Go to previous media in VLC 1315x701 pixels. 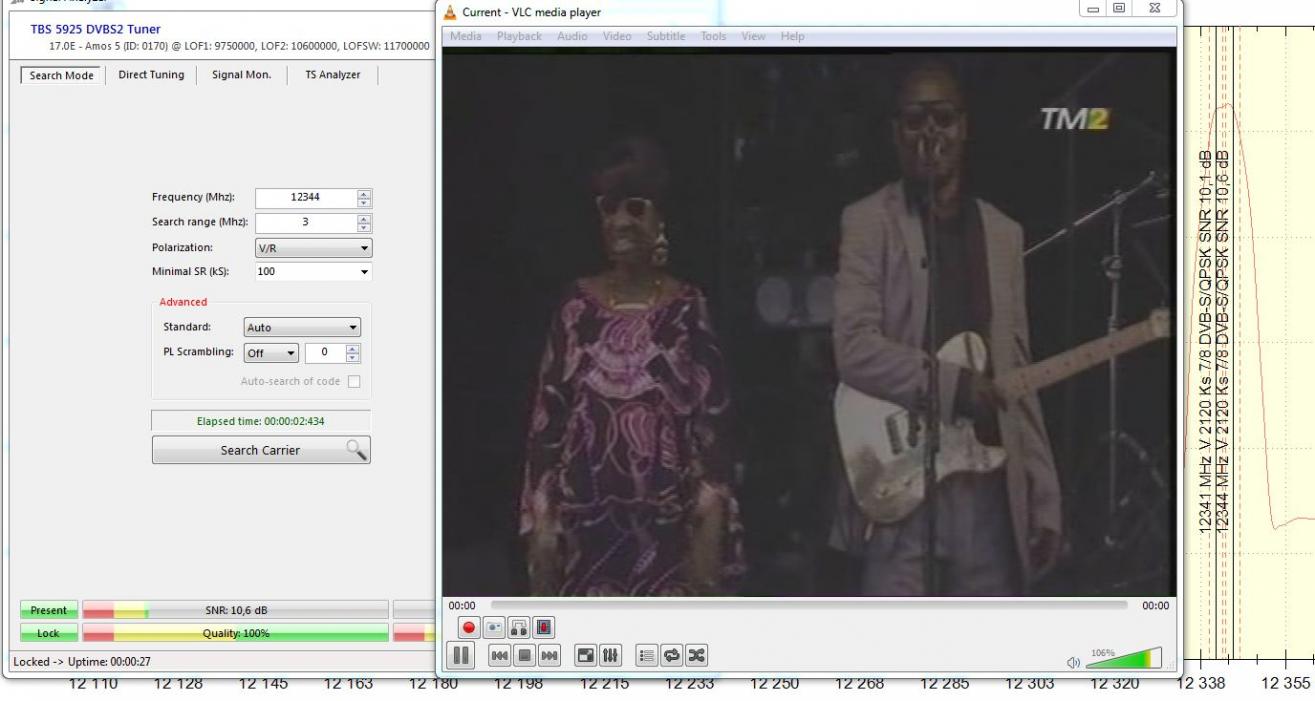coord(499,656)
